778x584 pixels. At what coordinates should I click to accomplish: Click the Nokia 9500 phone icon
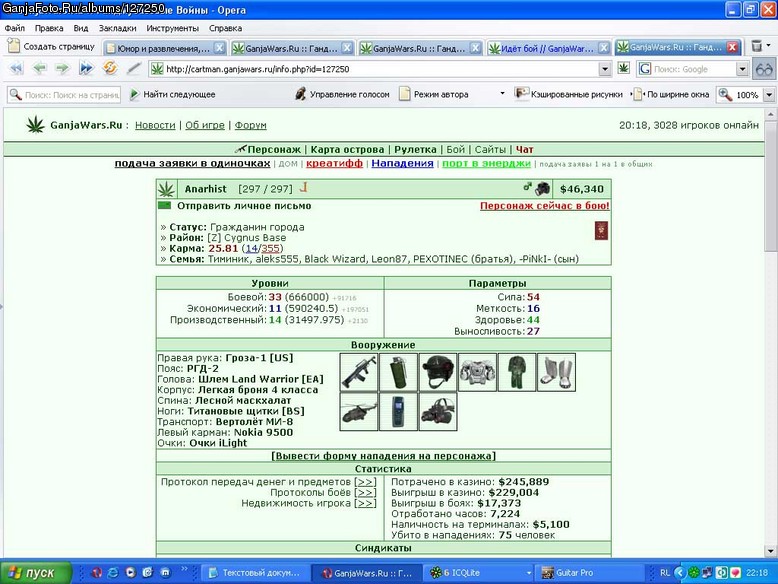[398, 411]
